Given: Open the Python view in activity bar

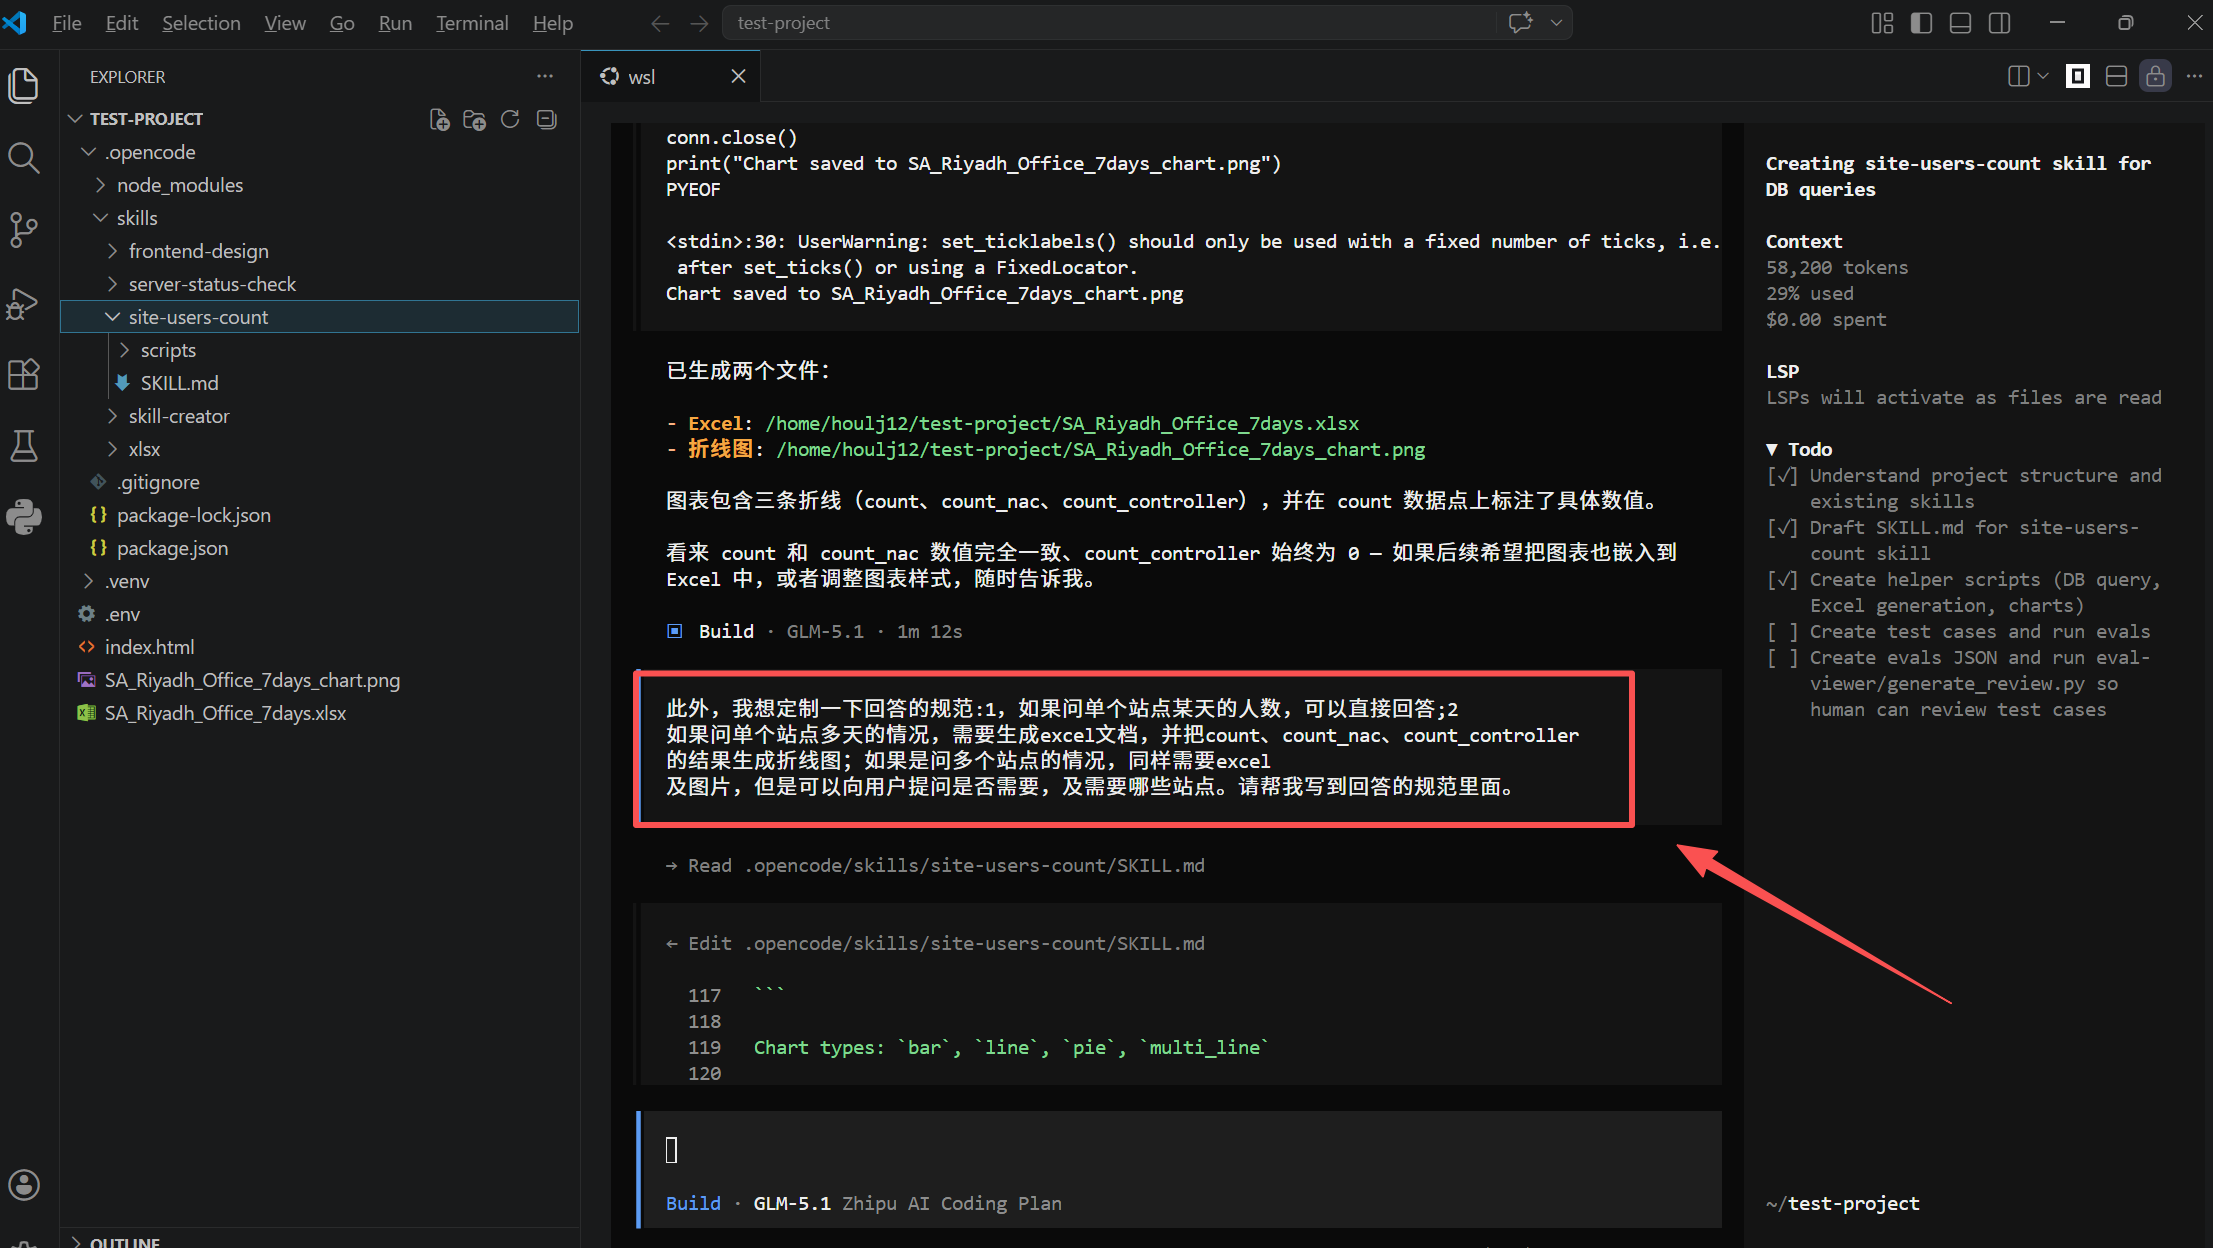Looking at the screenshot, I should pyautogui.click(x=24, y=517).
